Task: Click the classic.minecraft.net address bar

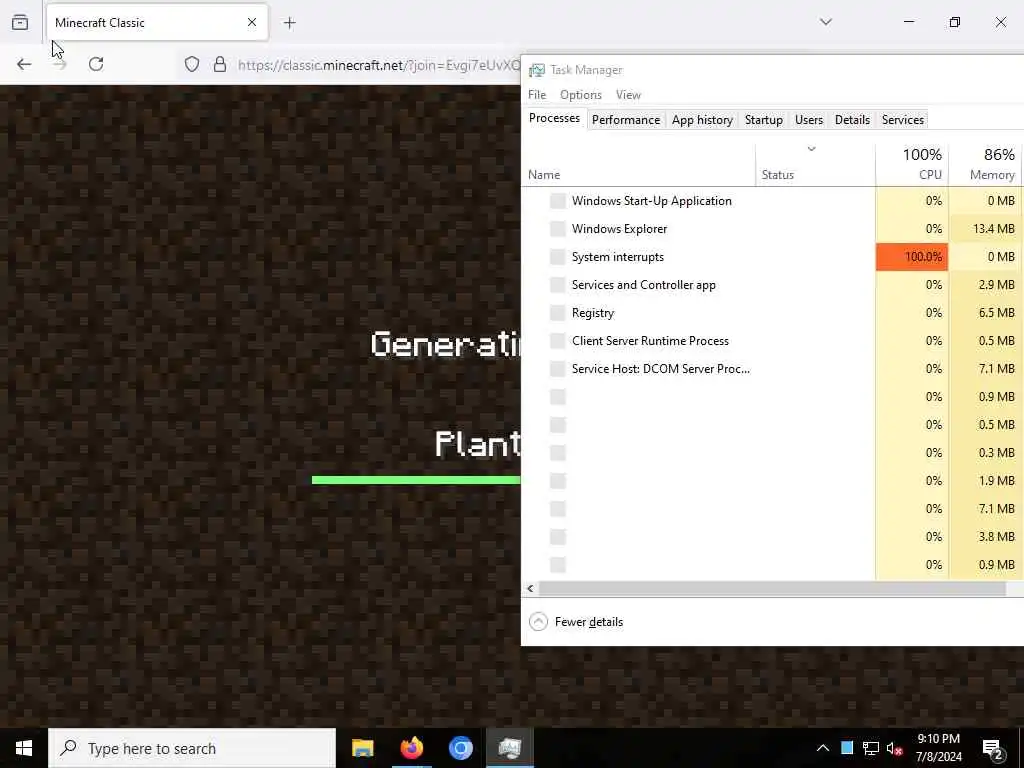Action: [379, 65]
